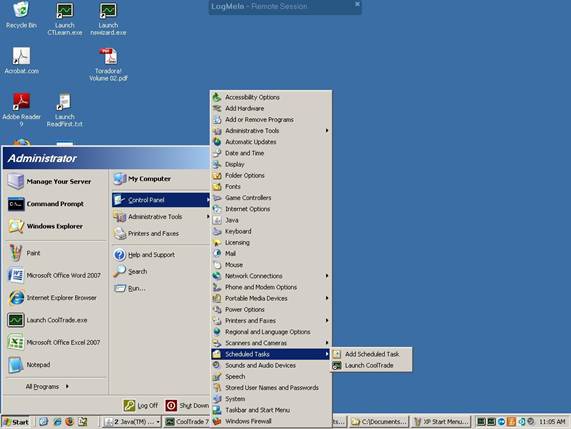Select Launch CoolTrade scheduled task

[371, 365]
